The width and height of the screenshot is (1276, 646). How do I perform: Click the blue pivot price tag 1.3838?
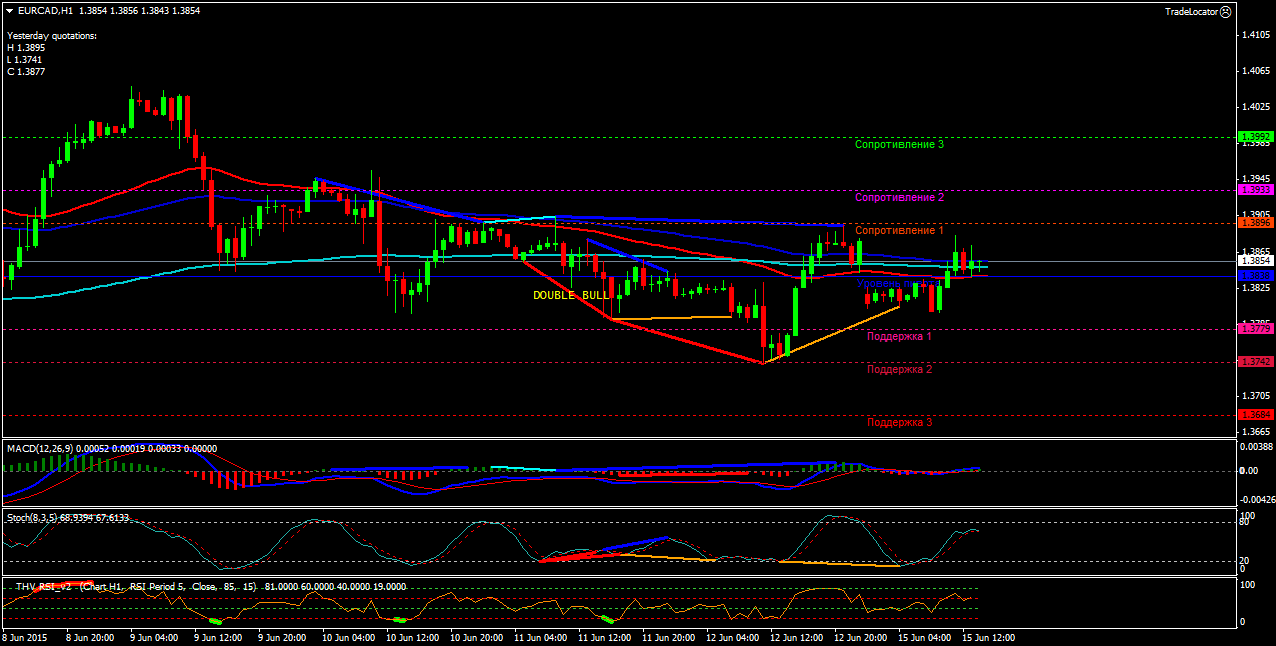pyautogui.click(x=1255, y=275)
